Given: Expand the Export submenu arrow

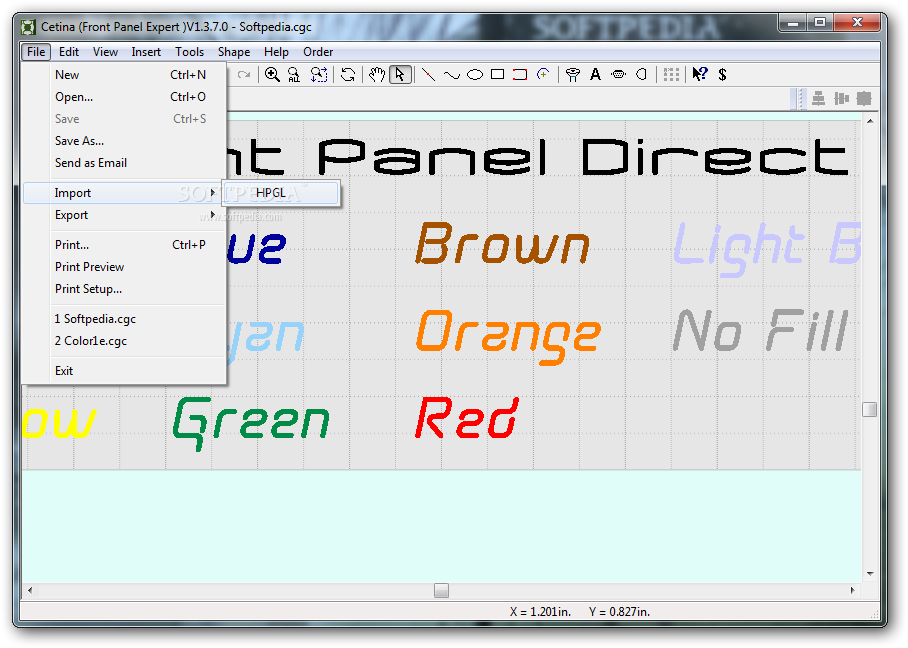Looking at the screenshot, I should pos(213,215).
